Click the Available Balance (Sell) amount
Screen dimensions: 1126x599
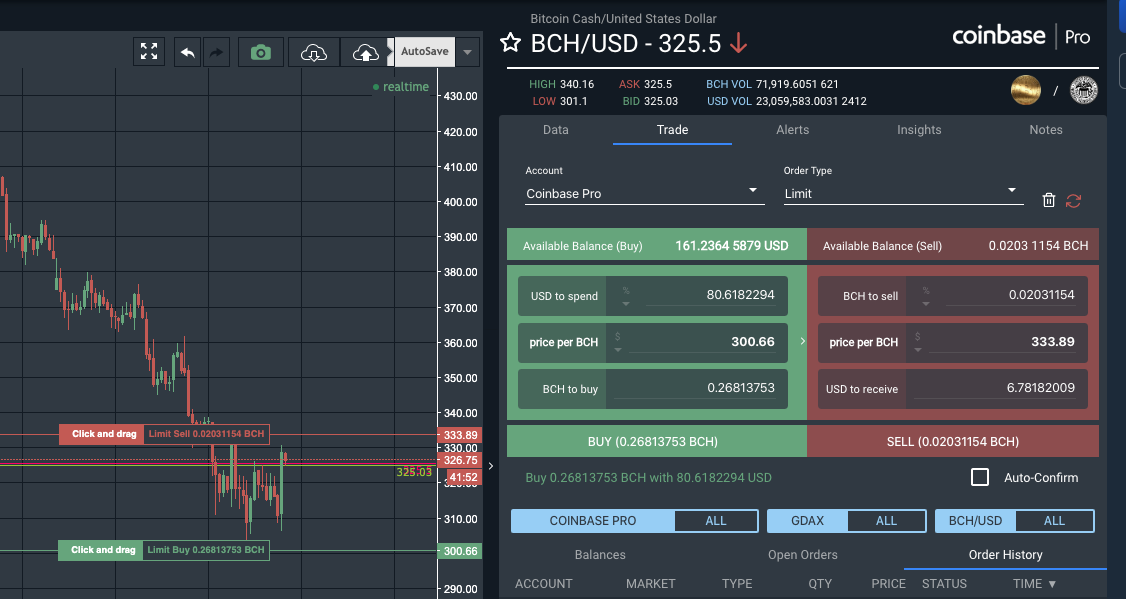tap(1038, 246)
